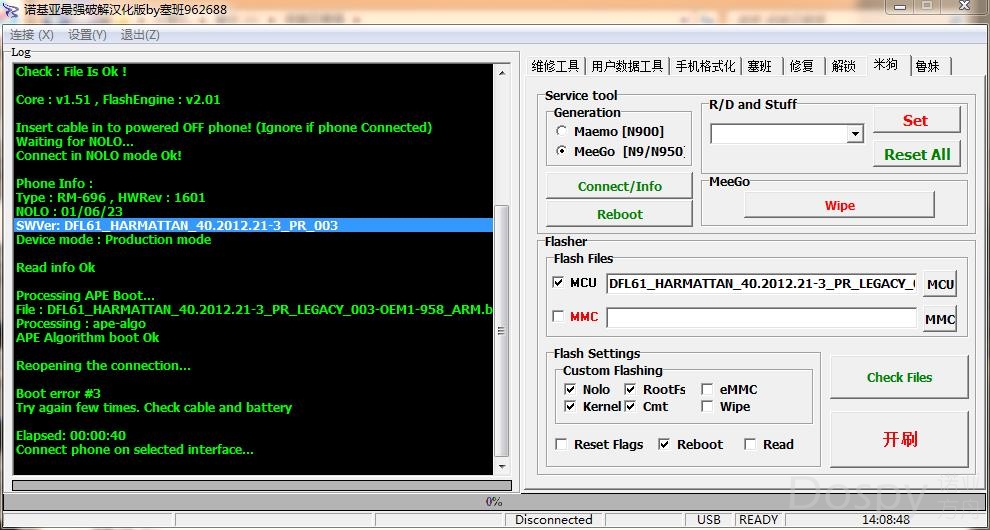
Task: Click the 0% progress bar
Action: point(494,502)
